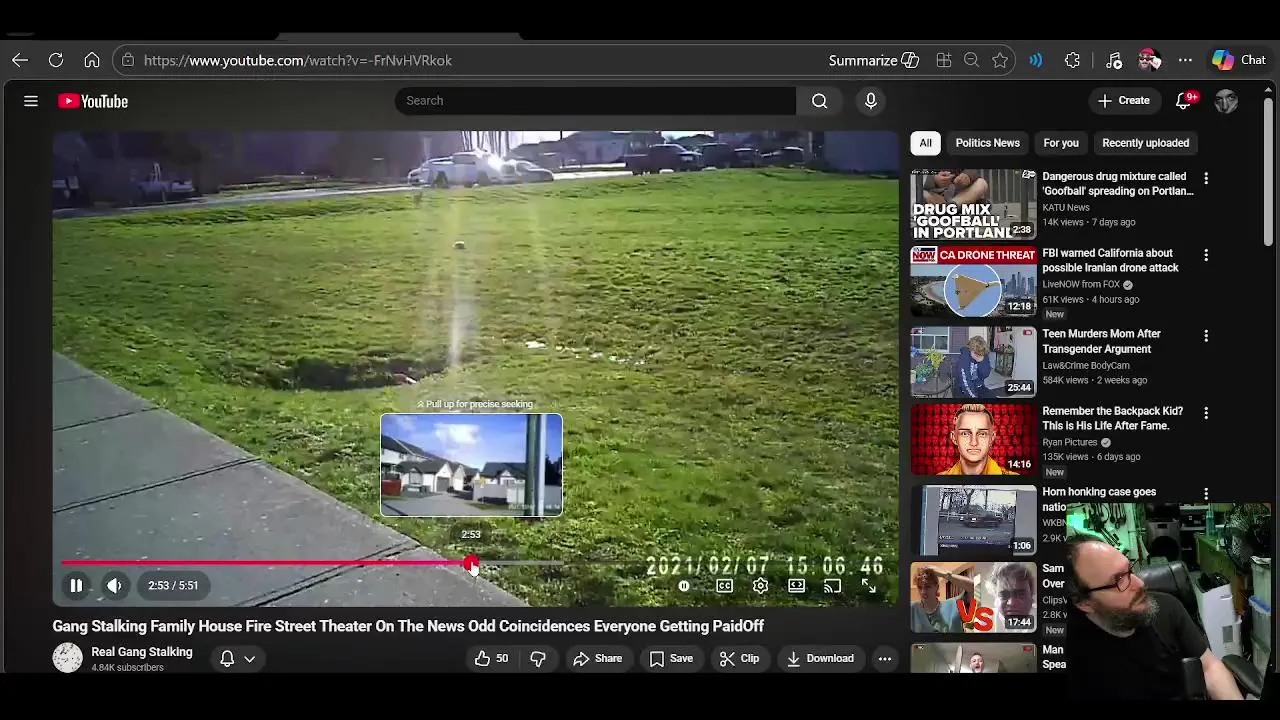Open YouTube hamburger guide menu
1280x720 pixels.
(31, 101)
